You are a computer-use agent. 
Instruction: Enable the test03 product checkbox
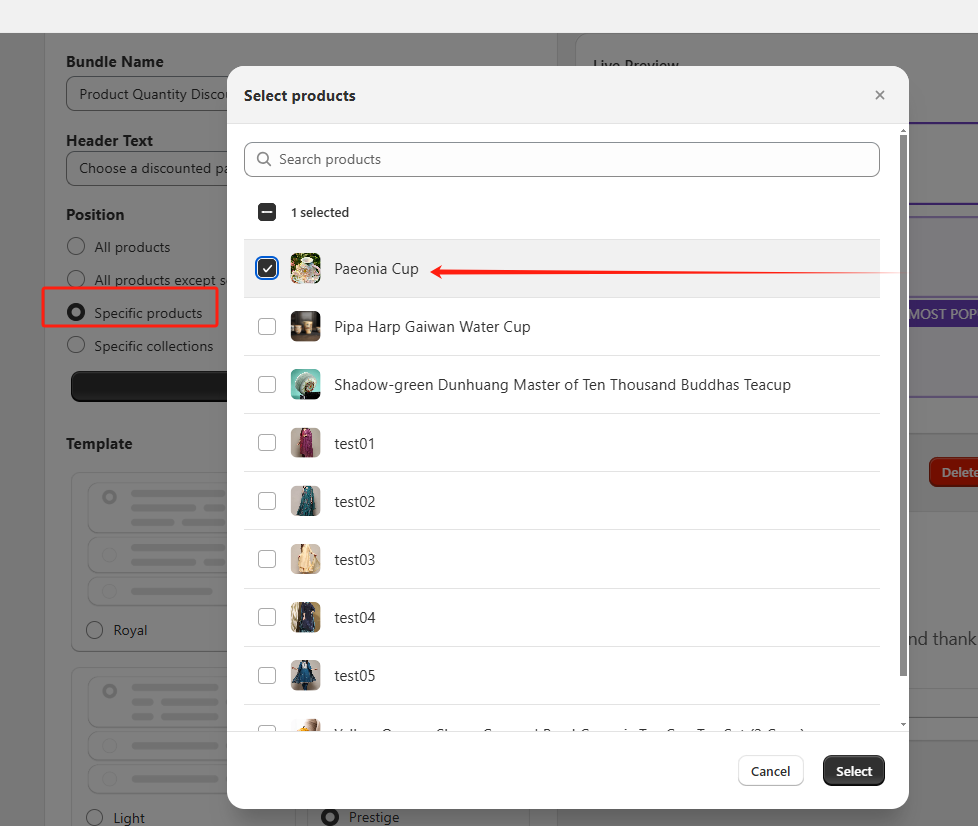[267, 559]
